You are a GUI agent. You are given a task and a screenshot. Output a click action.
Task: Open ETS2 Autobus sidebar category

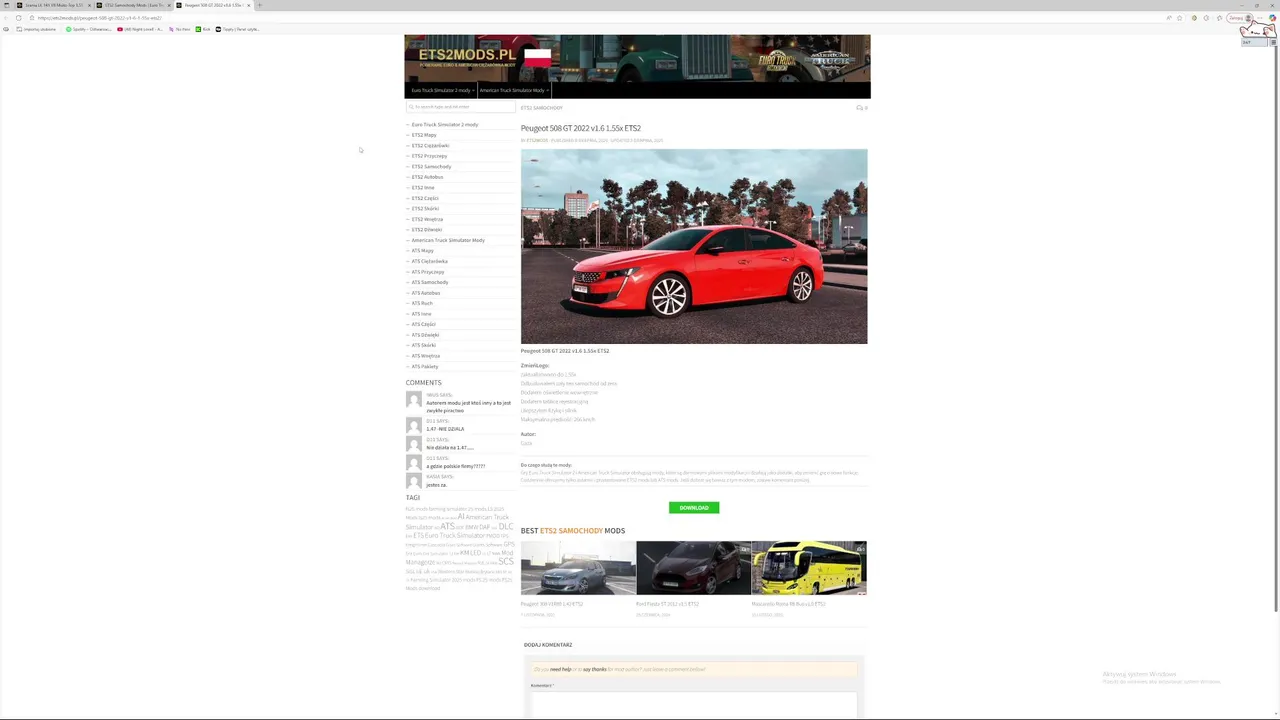[x=427, y=177]
